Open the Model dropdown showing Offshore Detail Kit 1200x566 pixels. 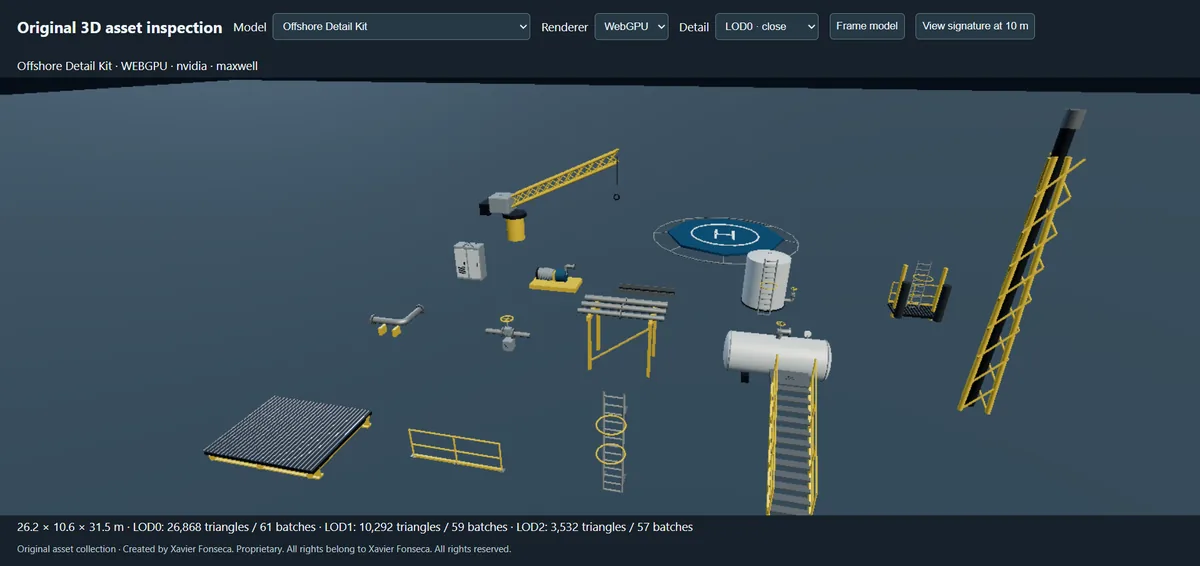click(401, 26)
